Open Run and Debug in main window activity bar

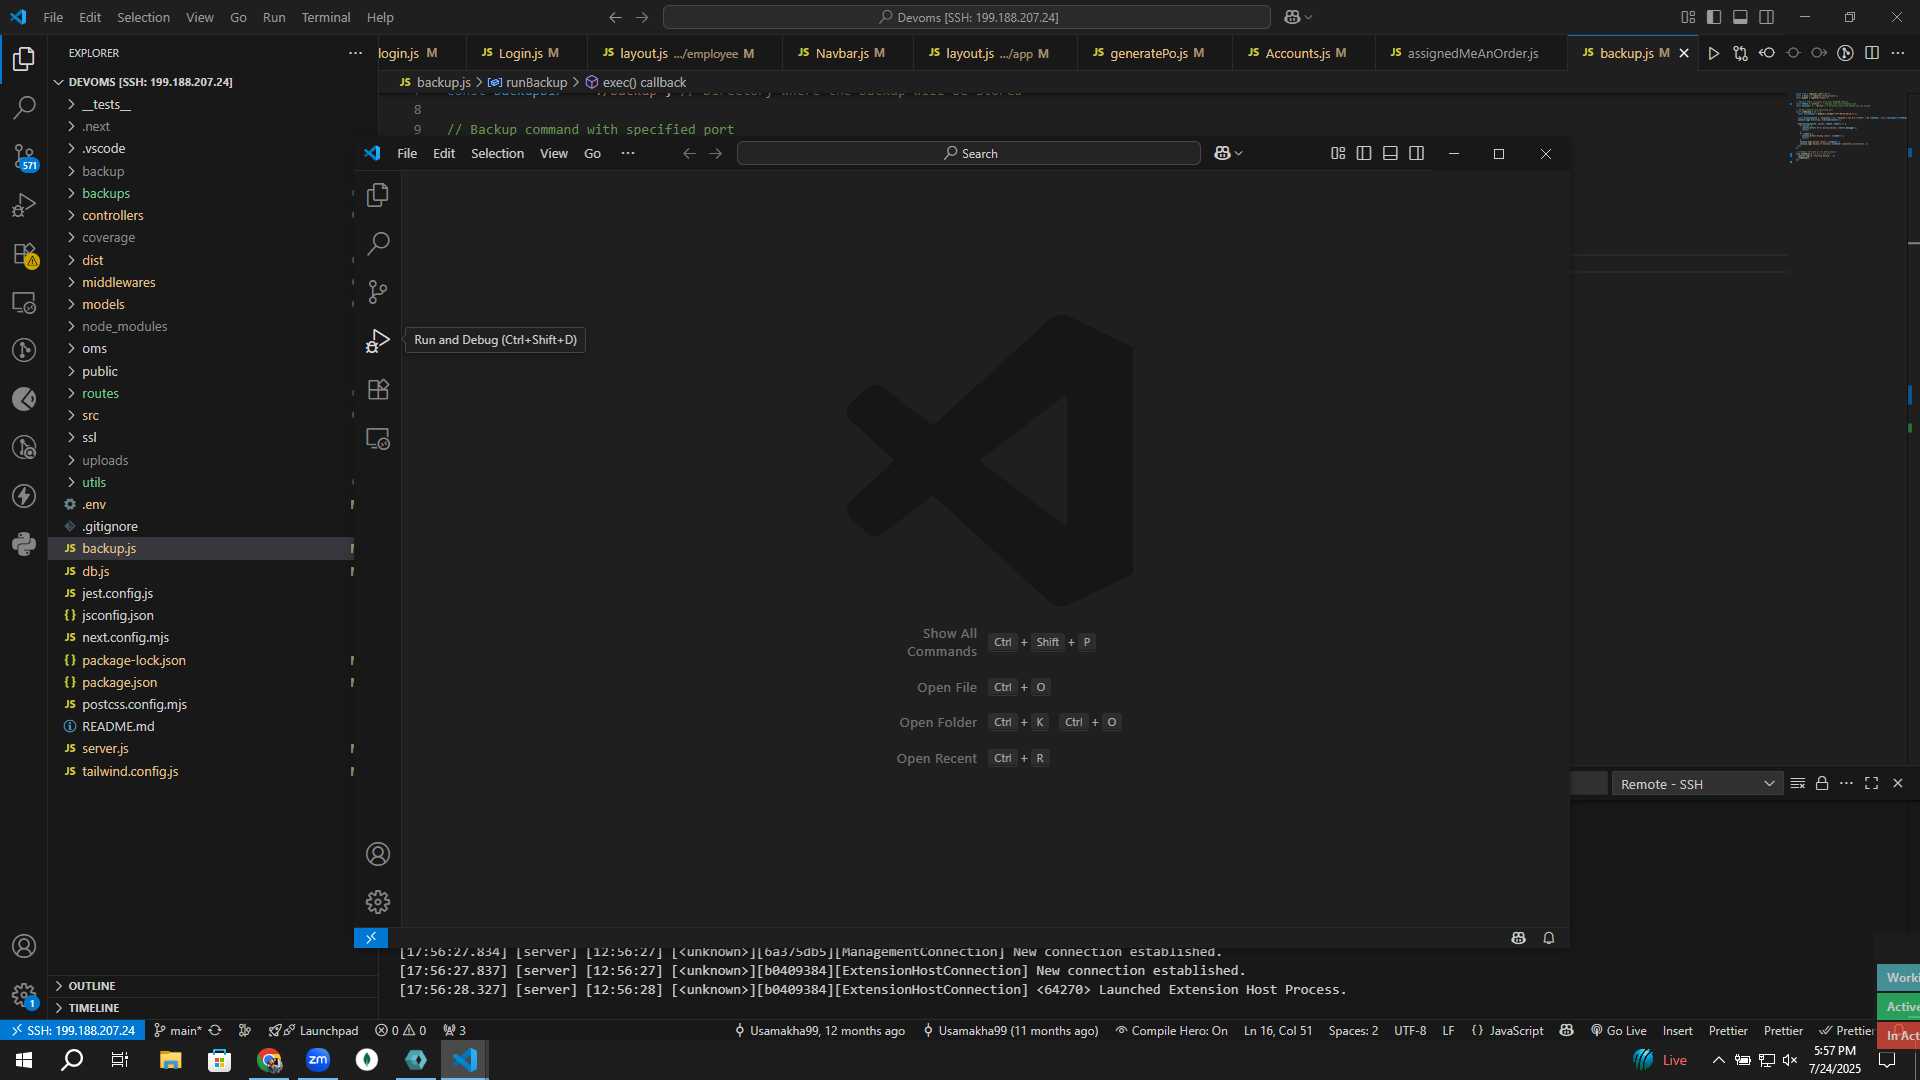[x=24, y=205]
